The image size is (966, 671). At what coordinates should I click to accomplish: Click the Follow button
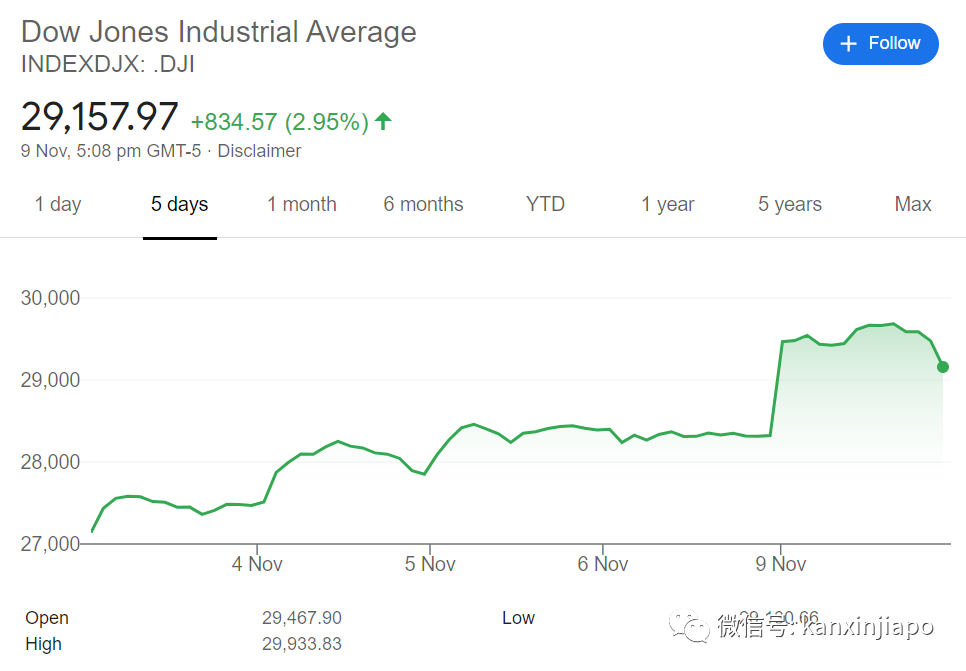pos(880,44)
